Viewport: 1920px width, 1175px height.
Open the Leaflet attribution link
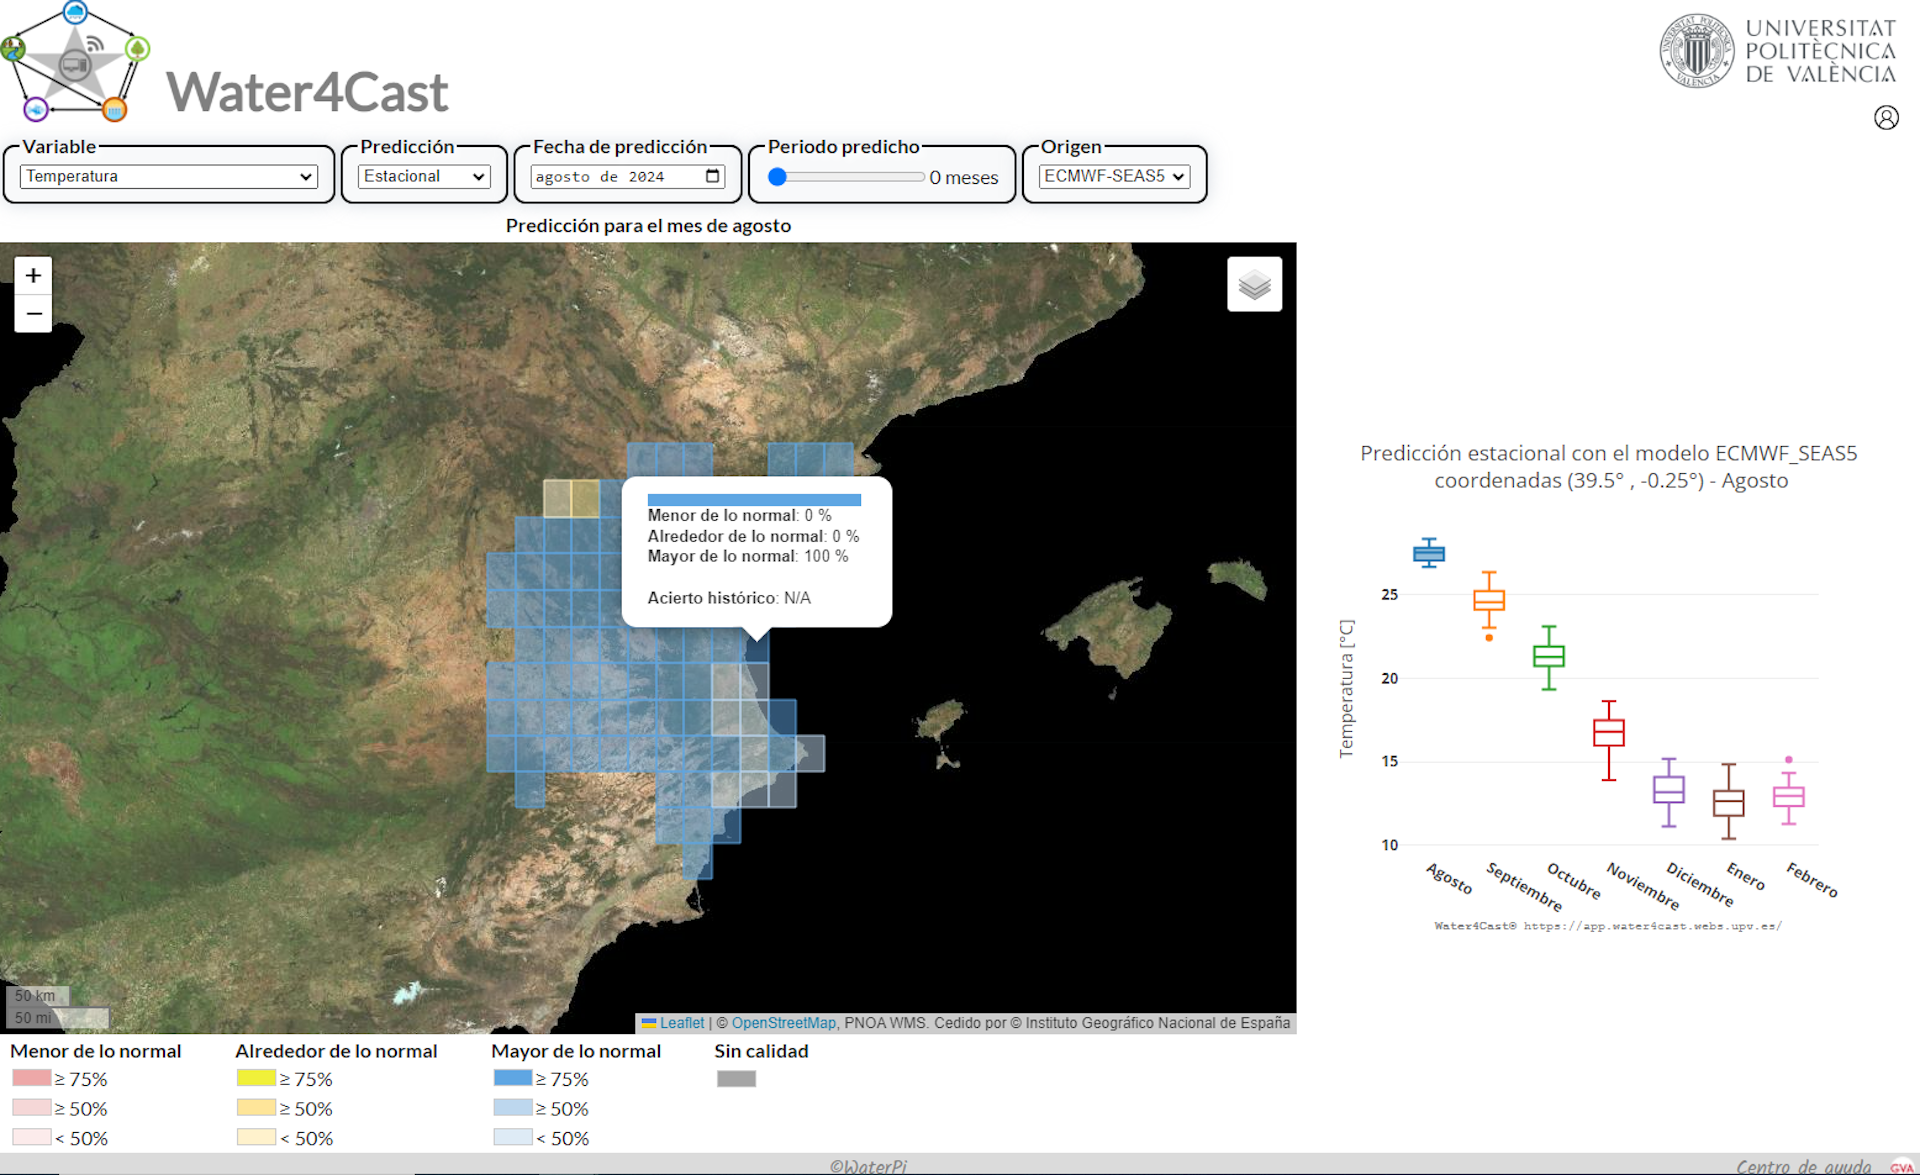pyautogui.click(x=681, y=1023)
